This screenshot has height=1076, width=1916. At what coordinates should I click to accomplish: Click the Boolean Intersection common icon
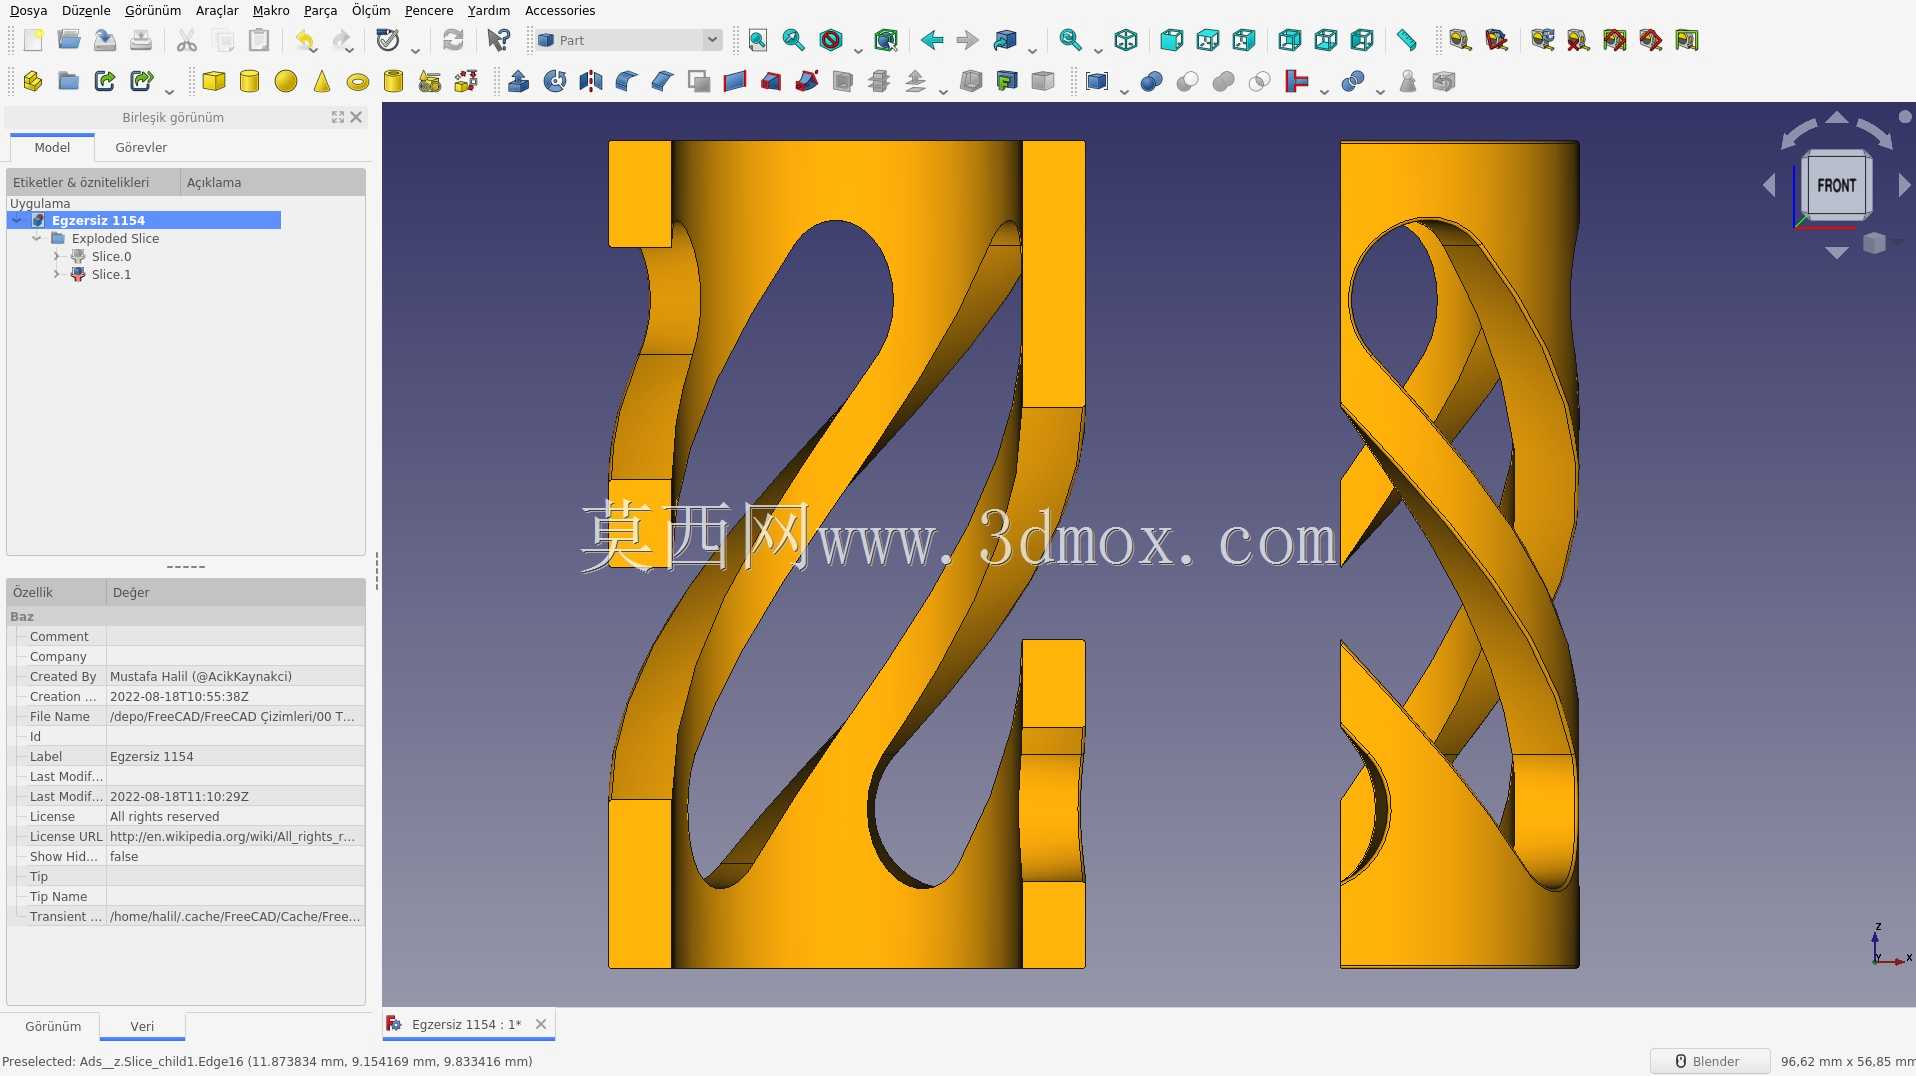[1260, 81]
